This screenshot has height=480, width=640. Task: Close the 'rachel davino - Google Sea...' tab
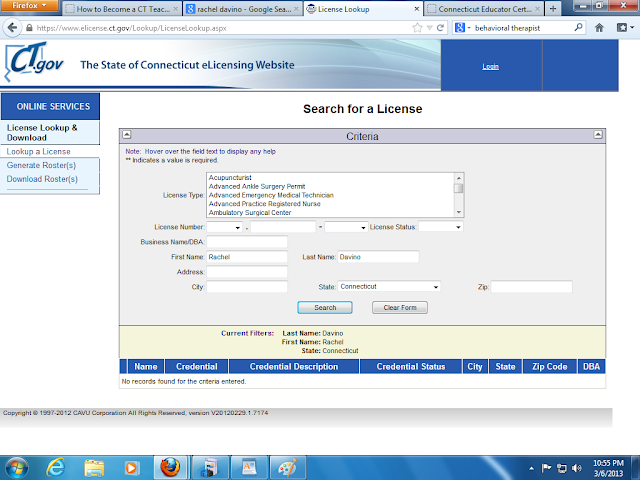(x=297, y=9)
